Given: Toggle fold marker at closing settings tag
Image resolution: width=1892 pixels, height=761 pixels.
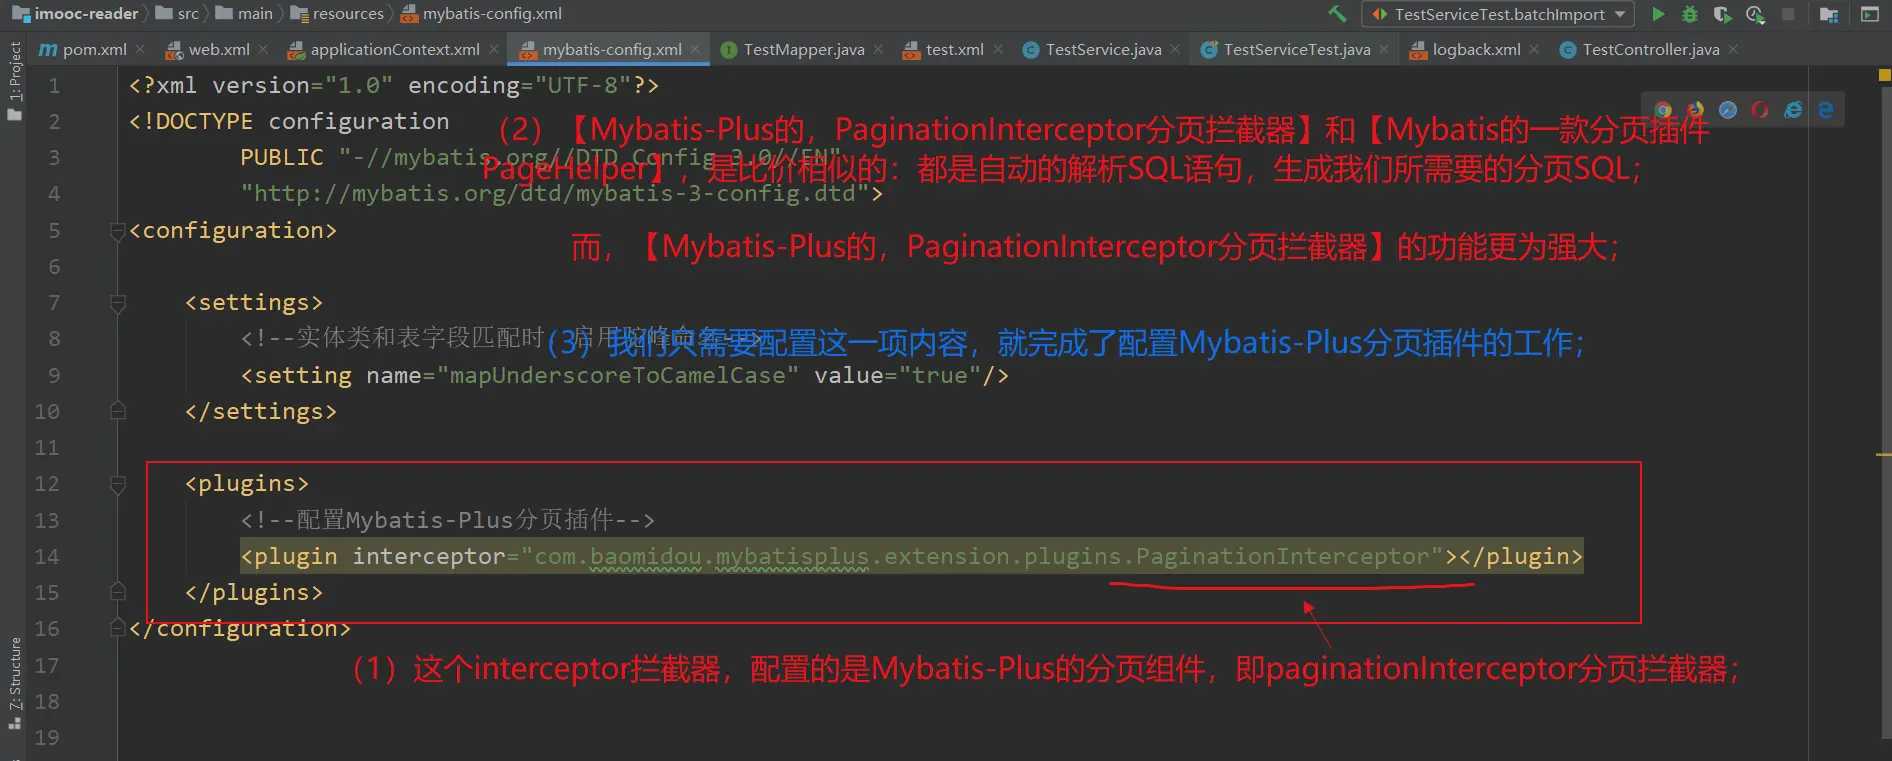Looking at the screenshot, I should (117, 411).
